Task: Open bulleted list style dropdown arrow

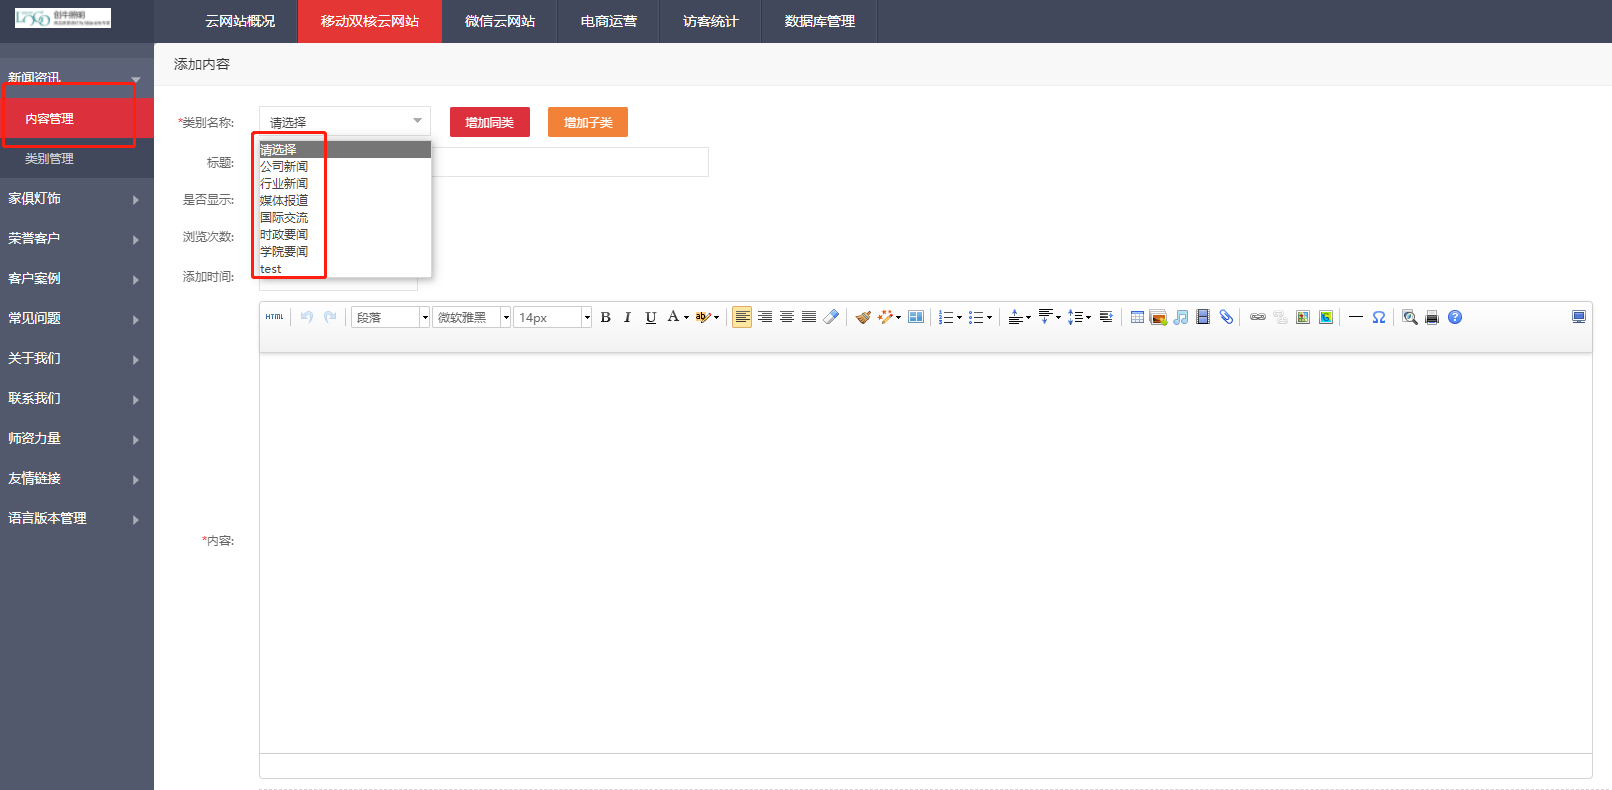Action: tap(989, 317)
